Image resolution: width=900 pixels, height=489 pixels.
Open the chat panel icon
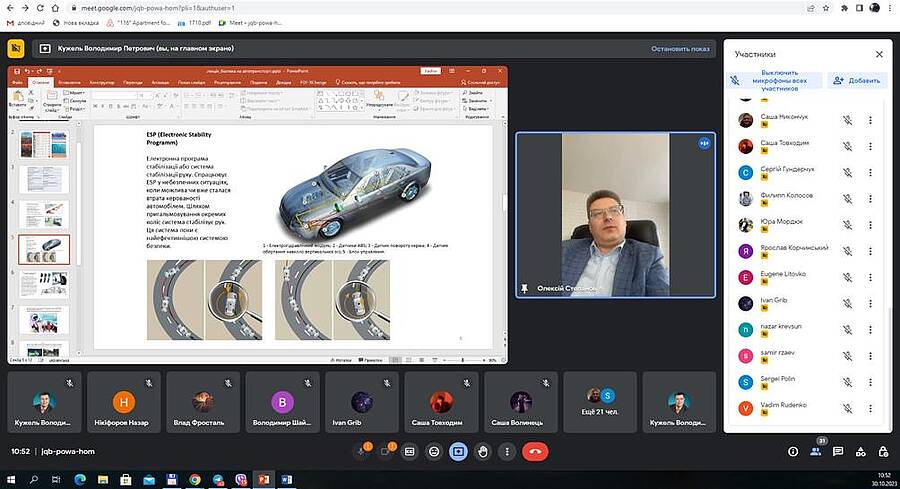(x=838, y=451)
